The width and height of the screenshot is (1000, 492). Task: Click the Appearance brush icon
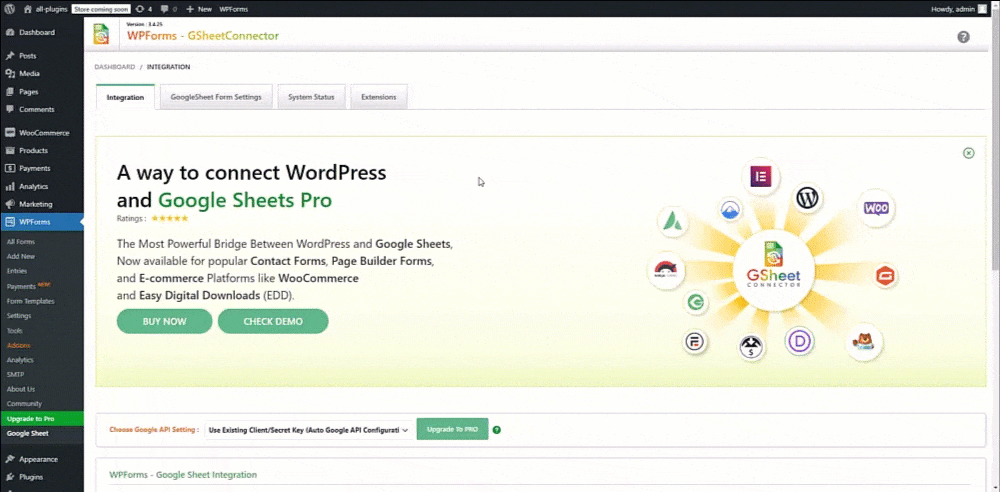coord(10,459)
